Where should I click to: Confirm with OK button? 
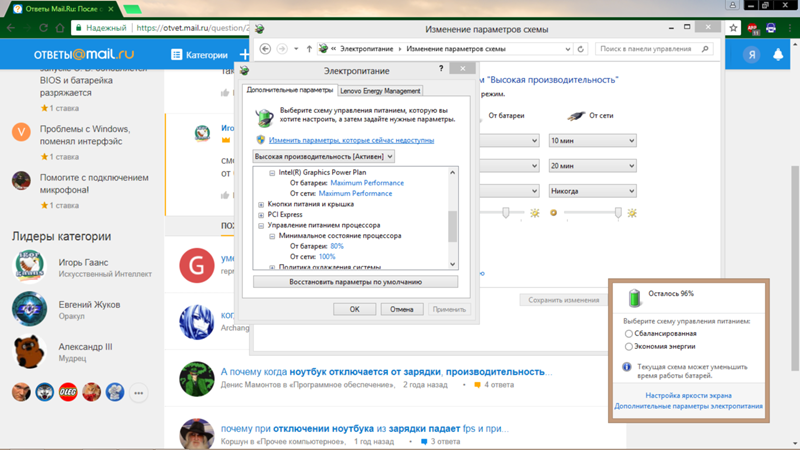coord(355,309)
